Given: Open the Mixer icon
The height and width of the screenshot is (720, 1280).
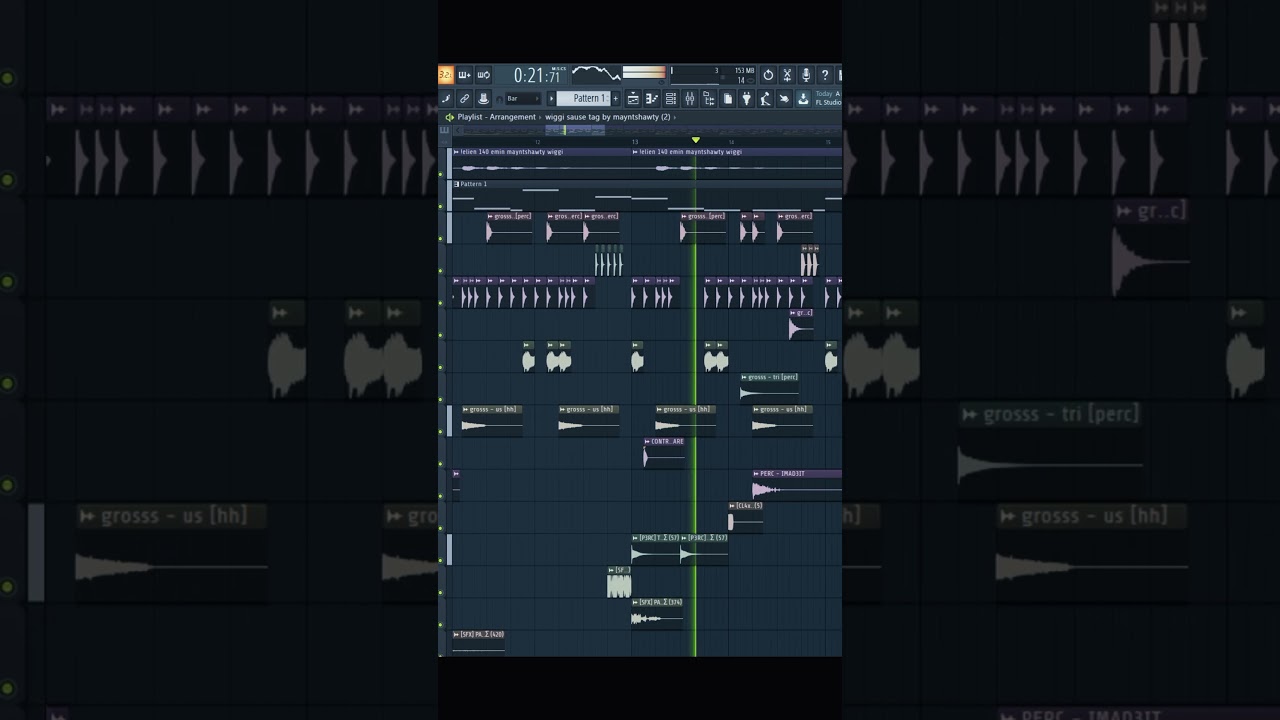Looking at the screenshot, I should [x=690, y=98].
